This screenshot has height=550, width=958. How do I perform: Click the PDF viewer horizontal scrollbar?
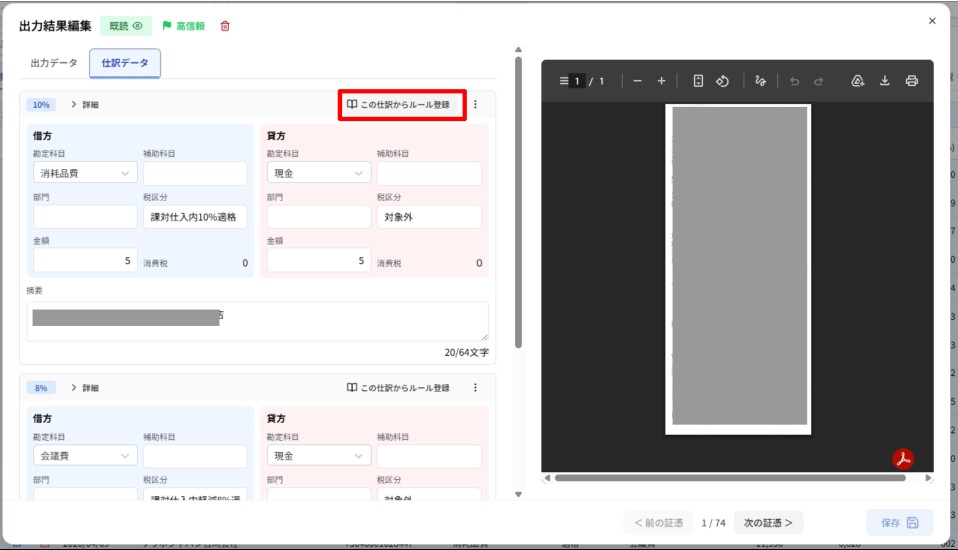pos(730,478)
